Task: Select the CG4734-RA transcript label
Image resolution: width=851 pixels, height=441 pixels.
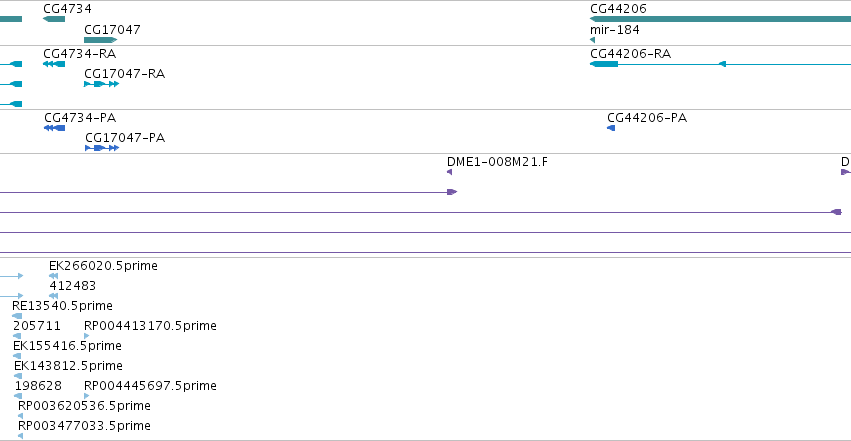Action: coord(80,54)
